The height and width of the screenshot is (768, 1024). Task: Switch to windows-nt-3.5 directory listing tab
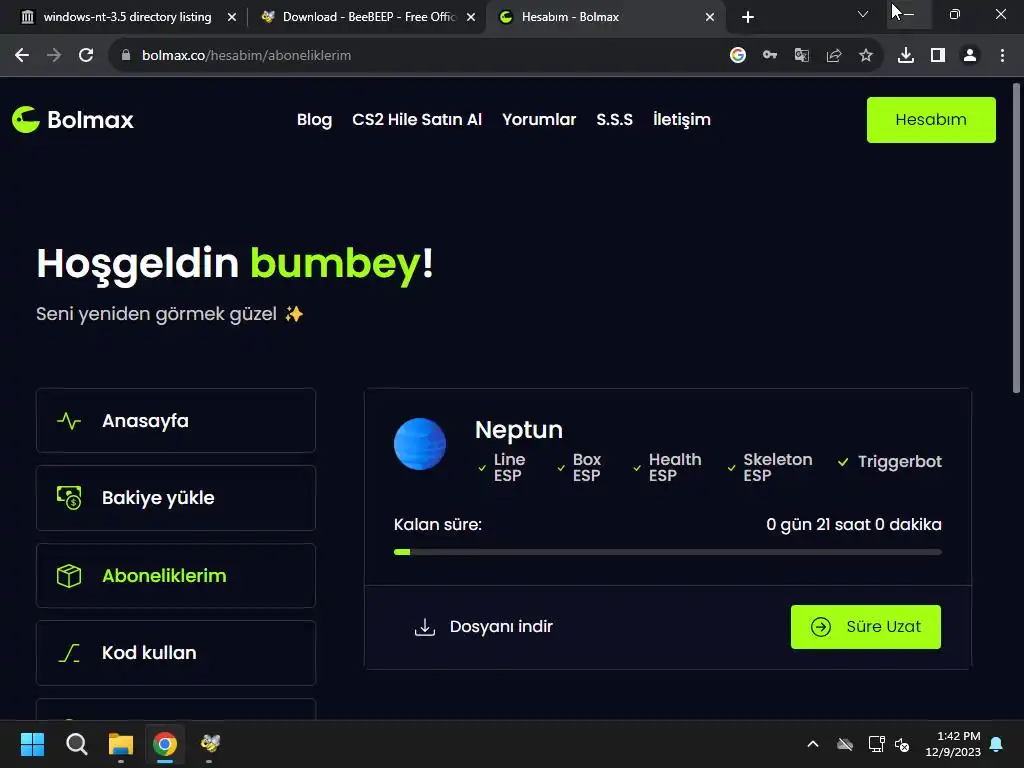127,17
